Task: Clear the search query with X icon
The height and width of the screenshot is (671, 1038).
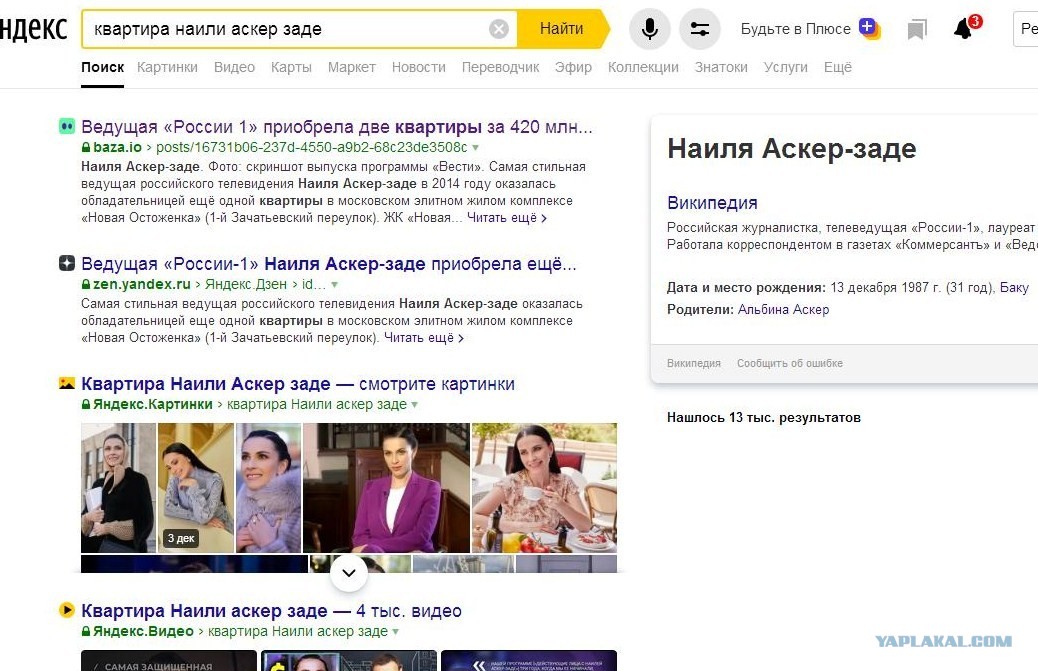Action: (x=498, y=29)
